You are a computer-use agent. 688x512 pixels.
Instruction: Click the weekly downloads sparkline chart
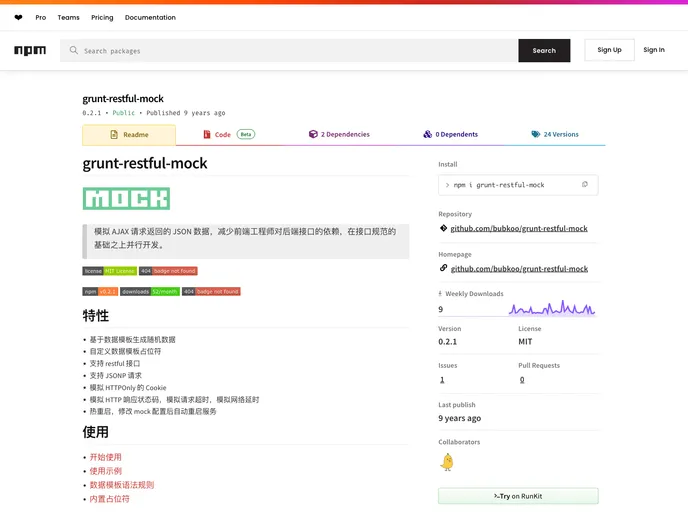[x=552, y=308]
